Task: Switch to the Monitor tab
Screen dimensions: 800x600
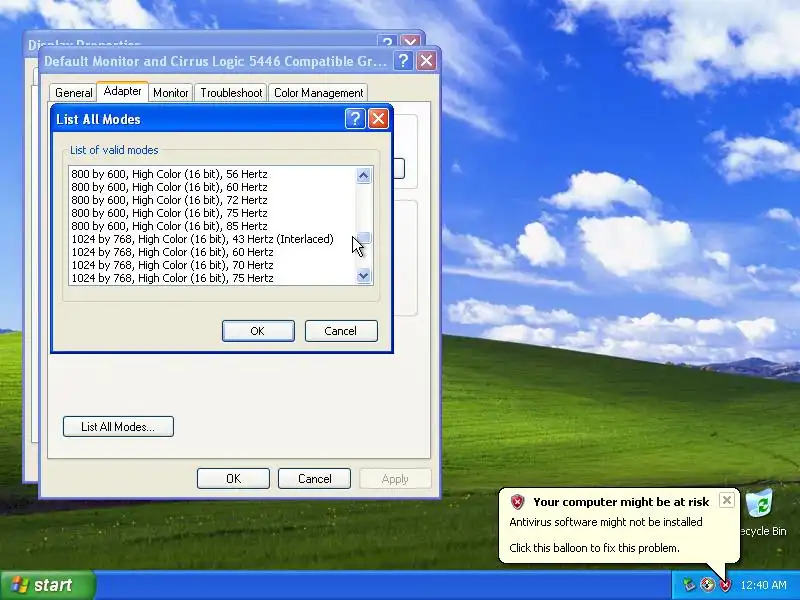Action: click(170, 93)
